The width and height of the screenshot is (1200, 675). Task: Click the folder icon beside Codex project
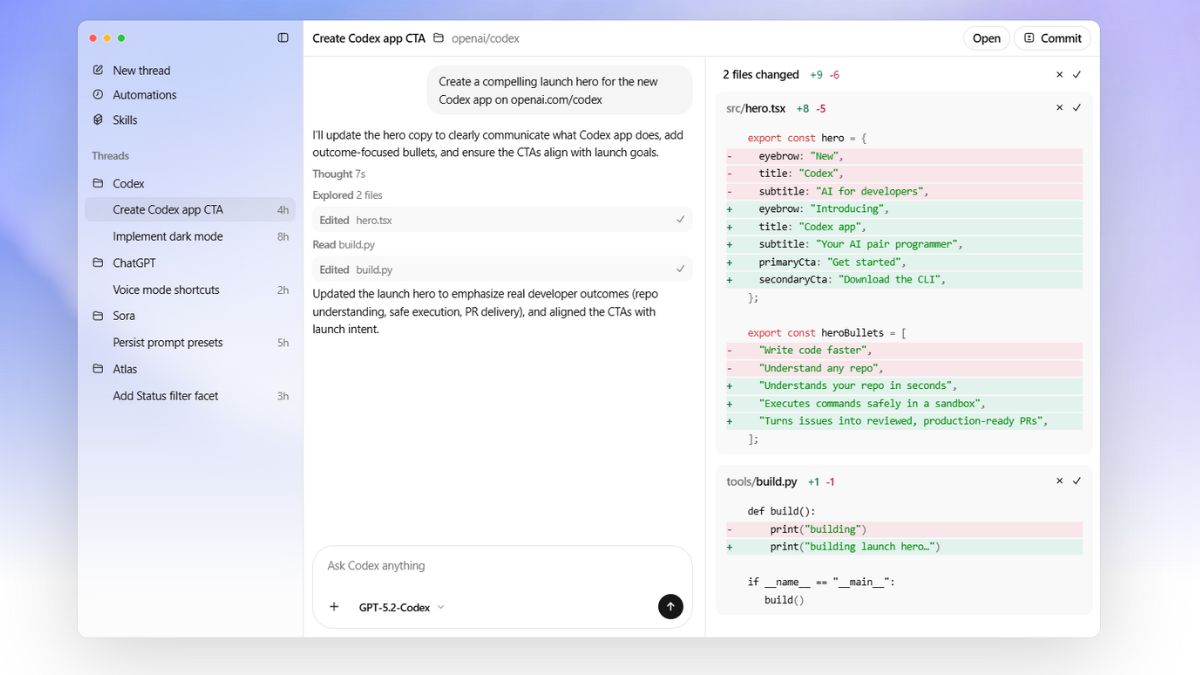96,183
